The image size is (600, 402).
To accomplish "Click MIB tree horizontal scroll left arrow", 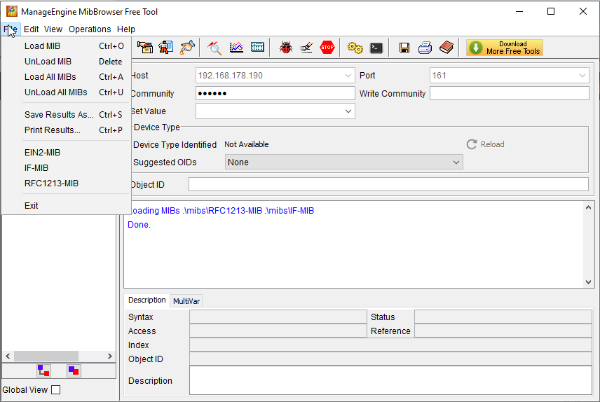I will tap(8, 356).
